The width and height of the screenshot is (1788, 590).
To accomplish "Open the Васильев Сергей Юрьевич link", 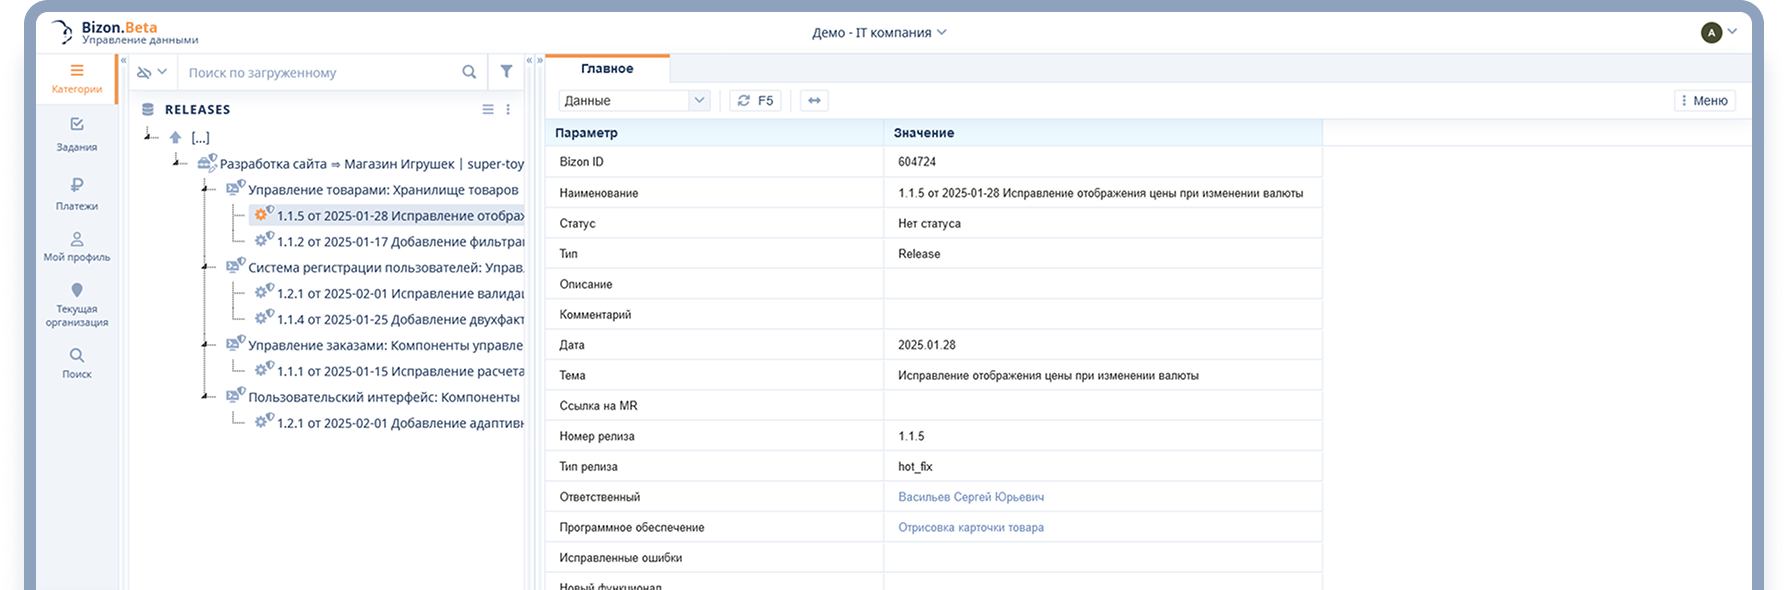I will 970,497.
